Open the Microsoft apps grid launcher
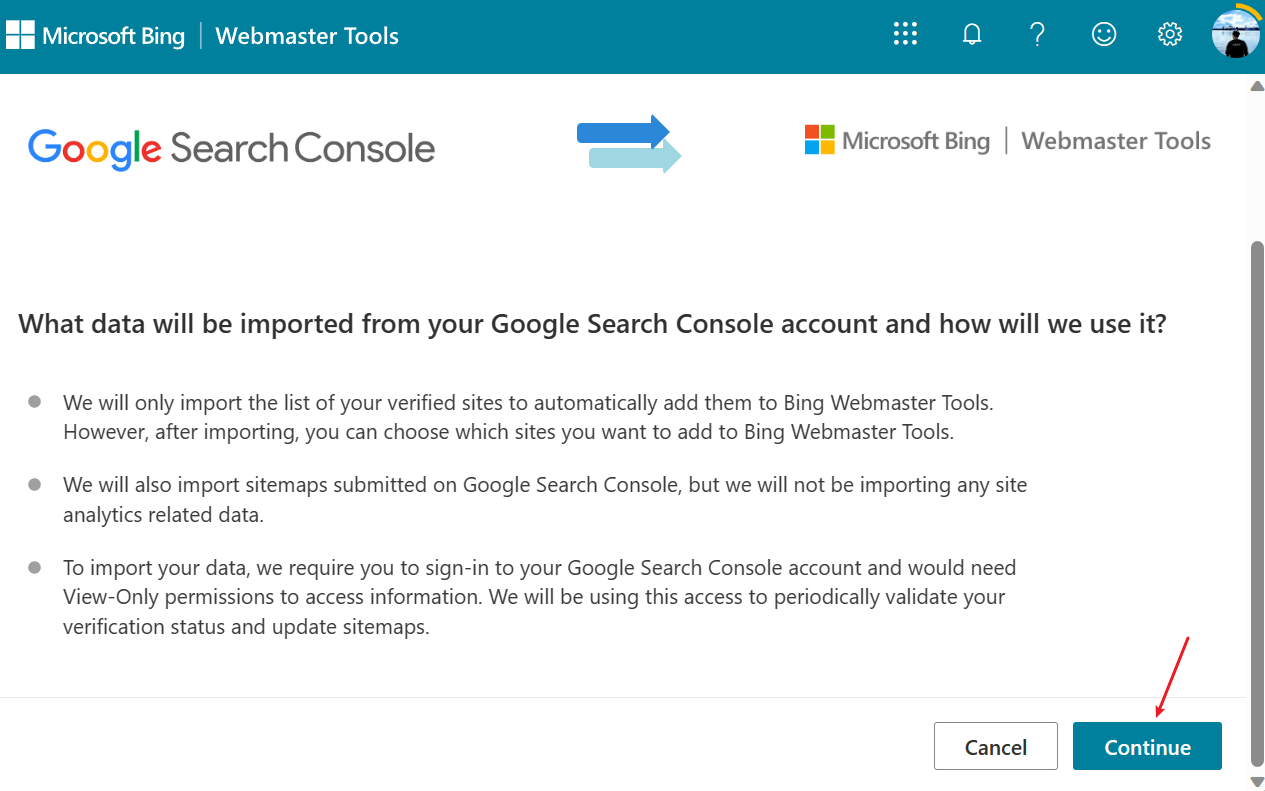Viewport: 1265px width, 791px height. 905,35
